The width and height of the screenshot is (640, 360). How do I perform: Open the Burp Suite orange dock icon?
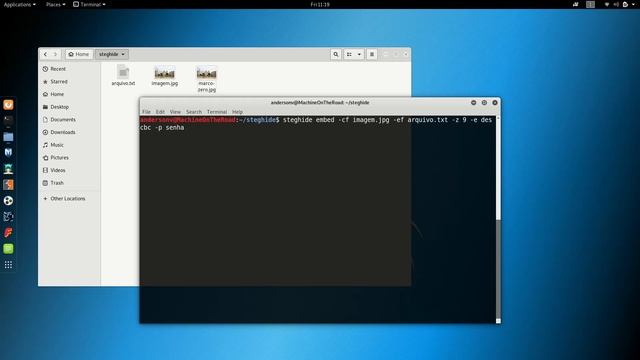[8, 184]
